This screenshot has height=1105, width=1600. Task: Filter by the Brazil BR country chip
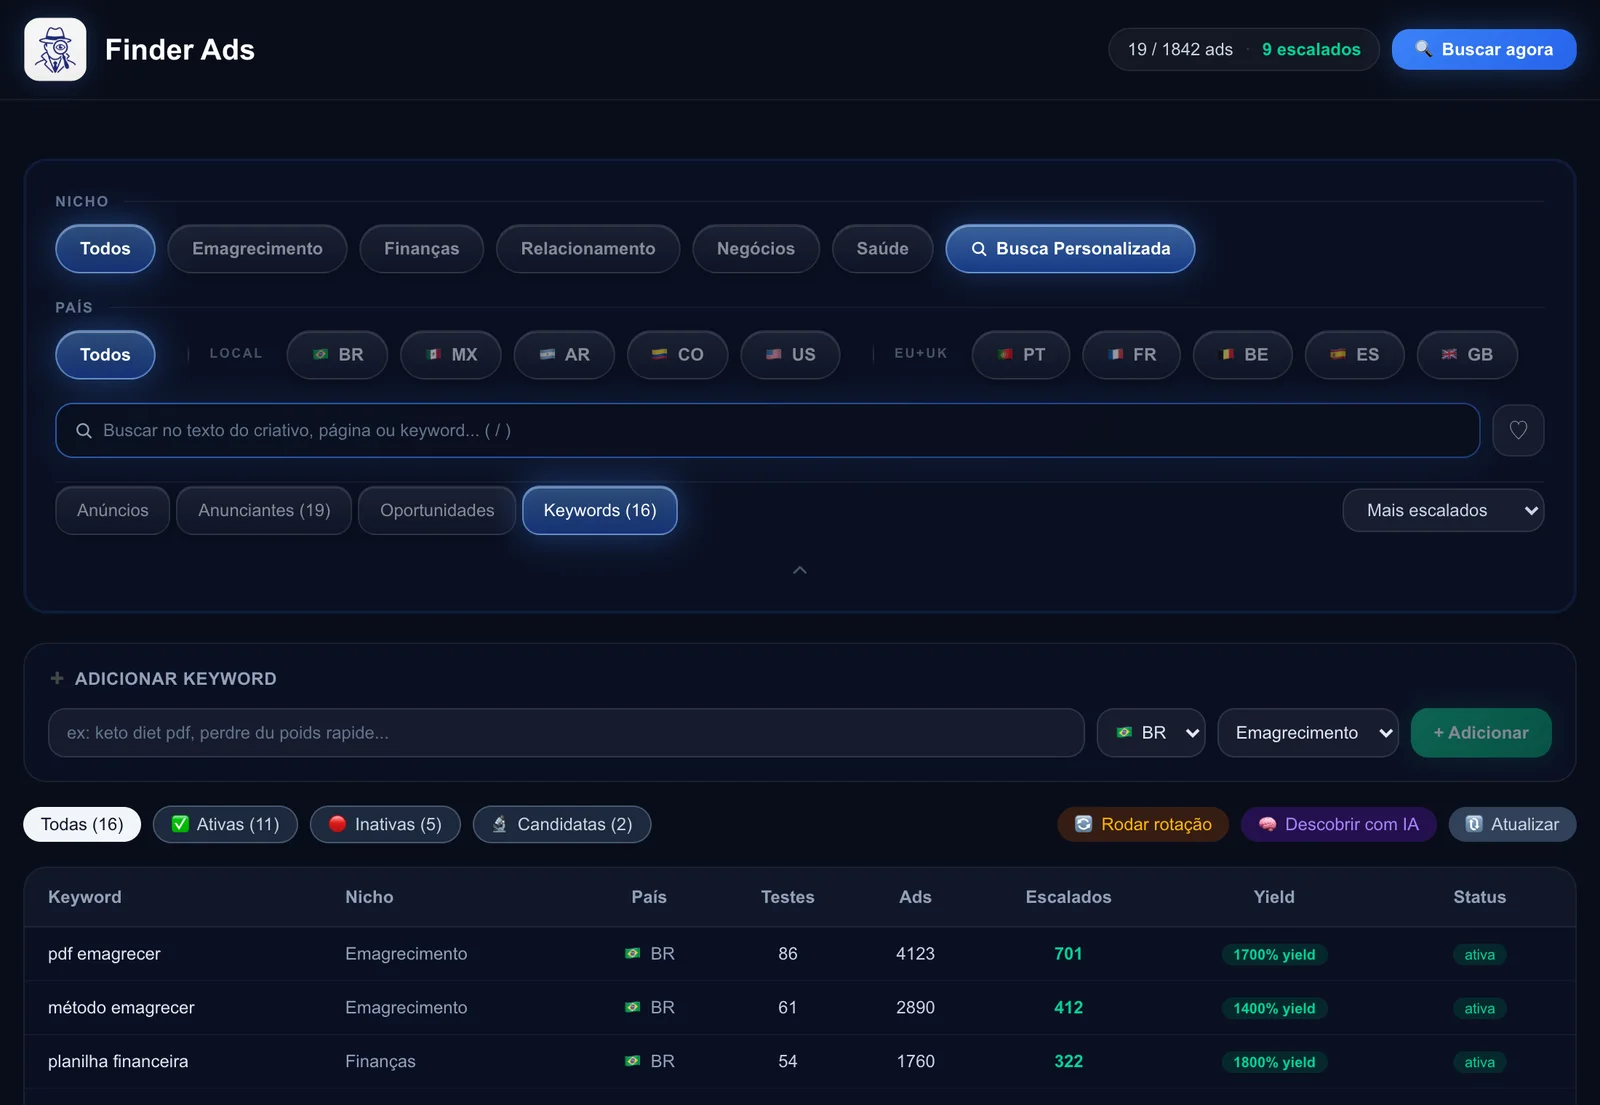[x=337, y=355]
